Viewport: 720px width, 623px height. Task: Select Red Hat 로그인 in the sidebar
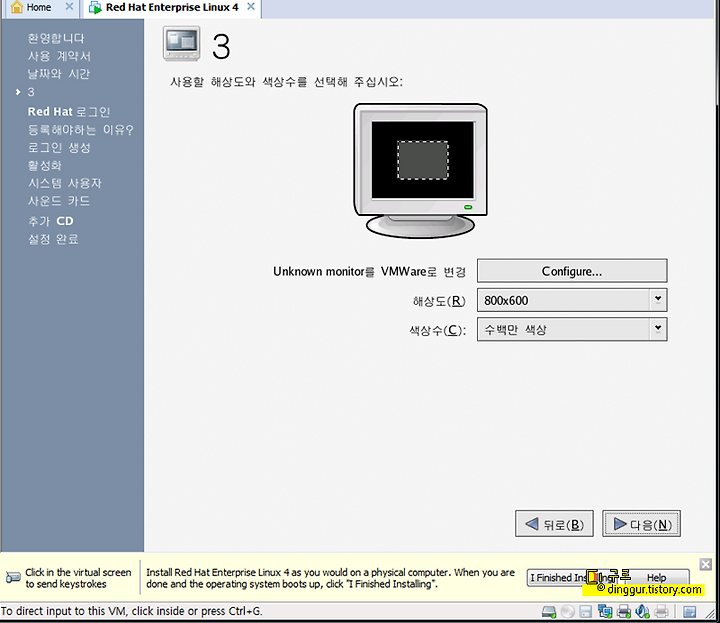[x=69, y=112]
